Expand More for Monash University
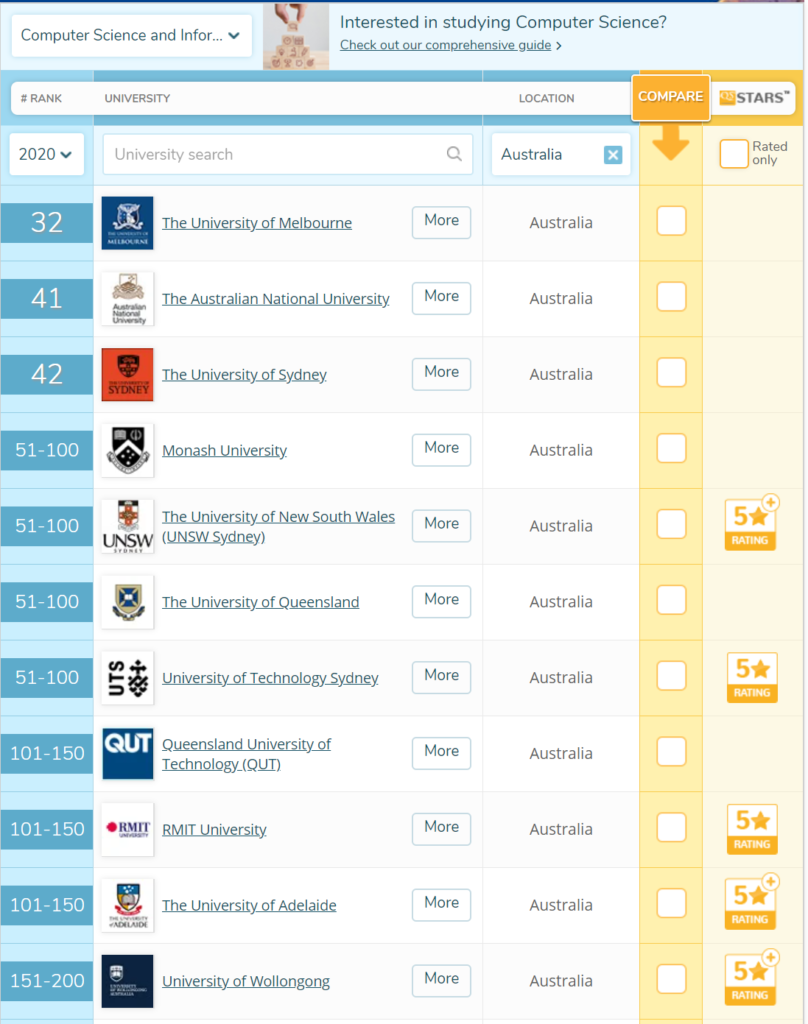 [x=442, y=449]
